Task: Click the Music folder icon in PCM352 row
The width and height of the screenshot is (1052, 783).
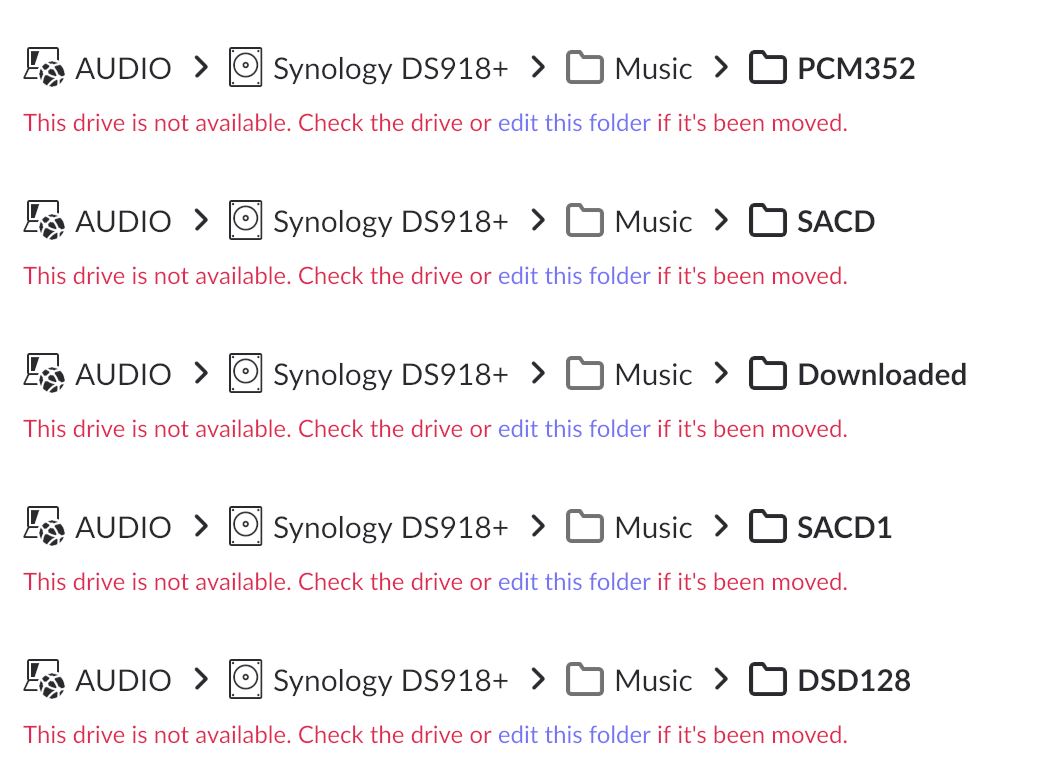Action: pyautogui.click(x=585, y=68)
